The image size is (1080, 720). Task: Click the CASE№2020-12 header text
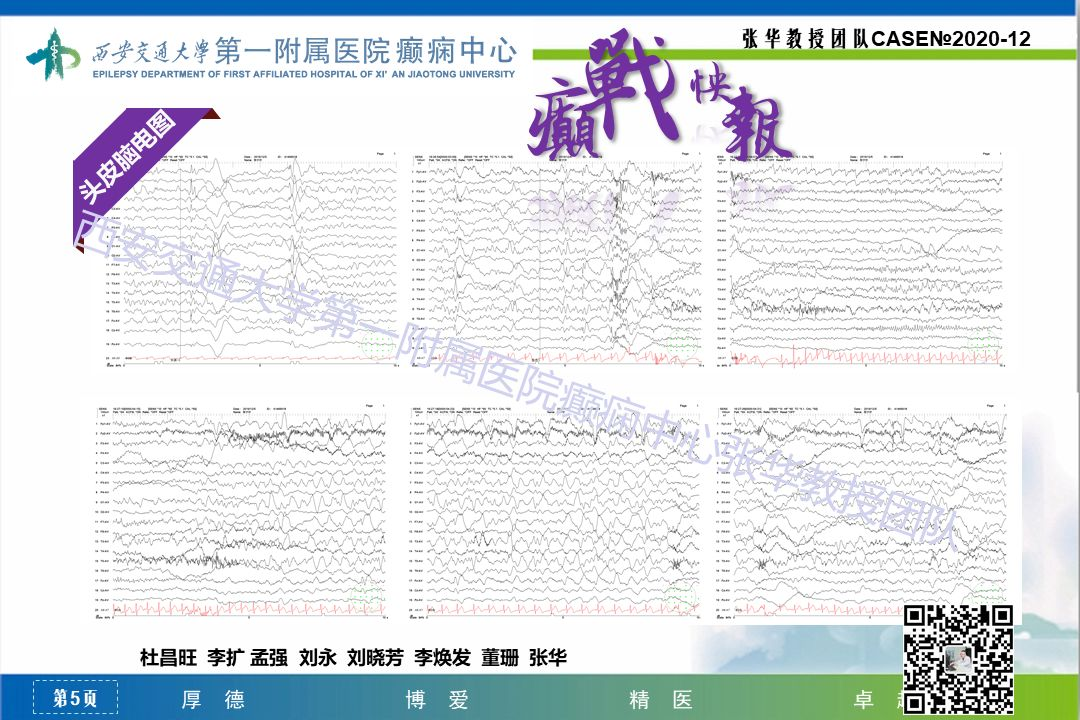(x=950, y=39)
